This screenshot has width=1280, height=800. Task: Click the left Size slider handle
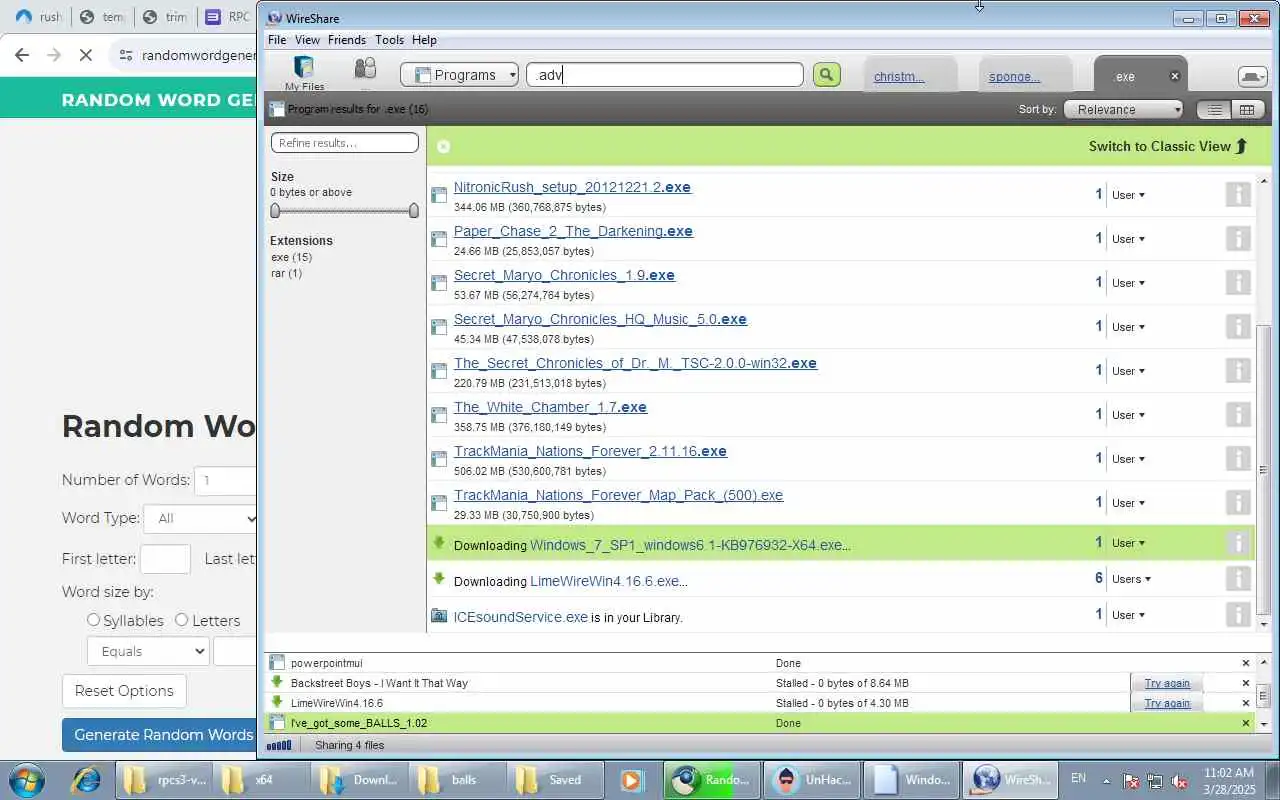point(275,210)
